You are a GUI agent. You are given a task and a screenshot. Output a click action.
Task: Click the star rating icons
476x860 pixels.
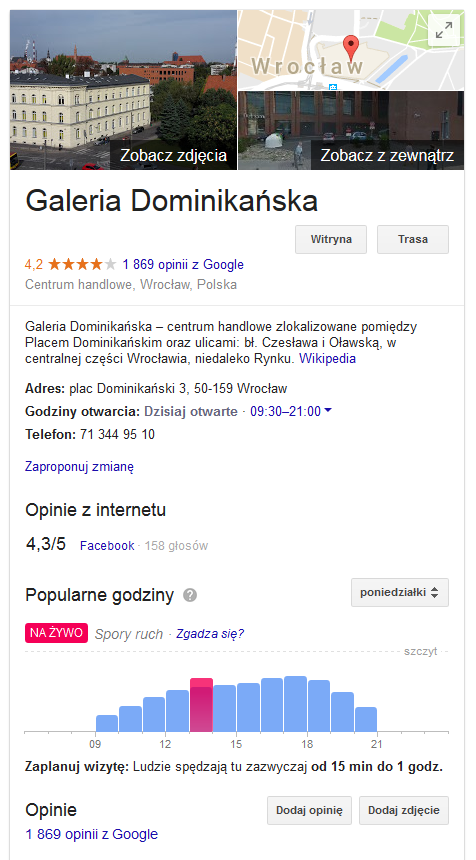pos(82,265)
